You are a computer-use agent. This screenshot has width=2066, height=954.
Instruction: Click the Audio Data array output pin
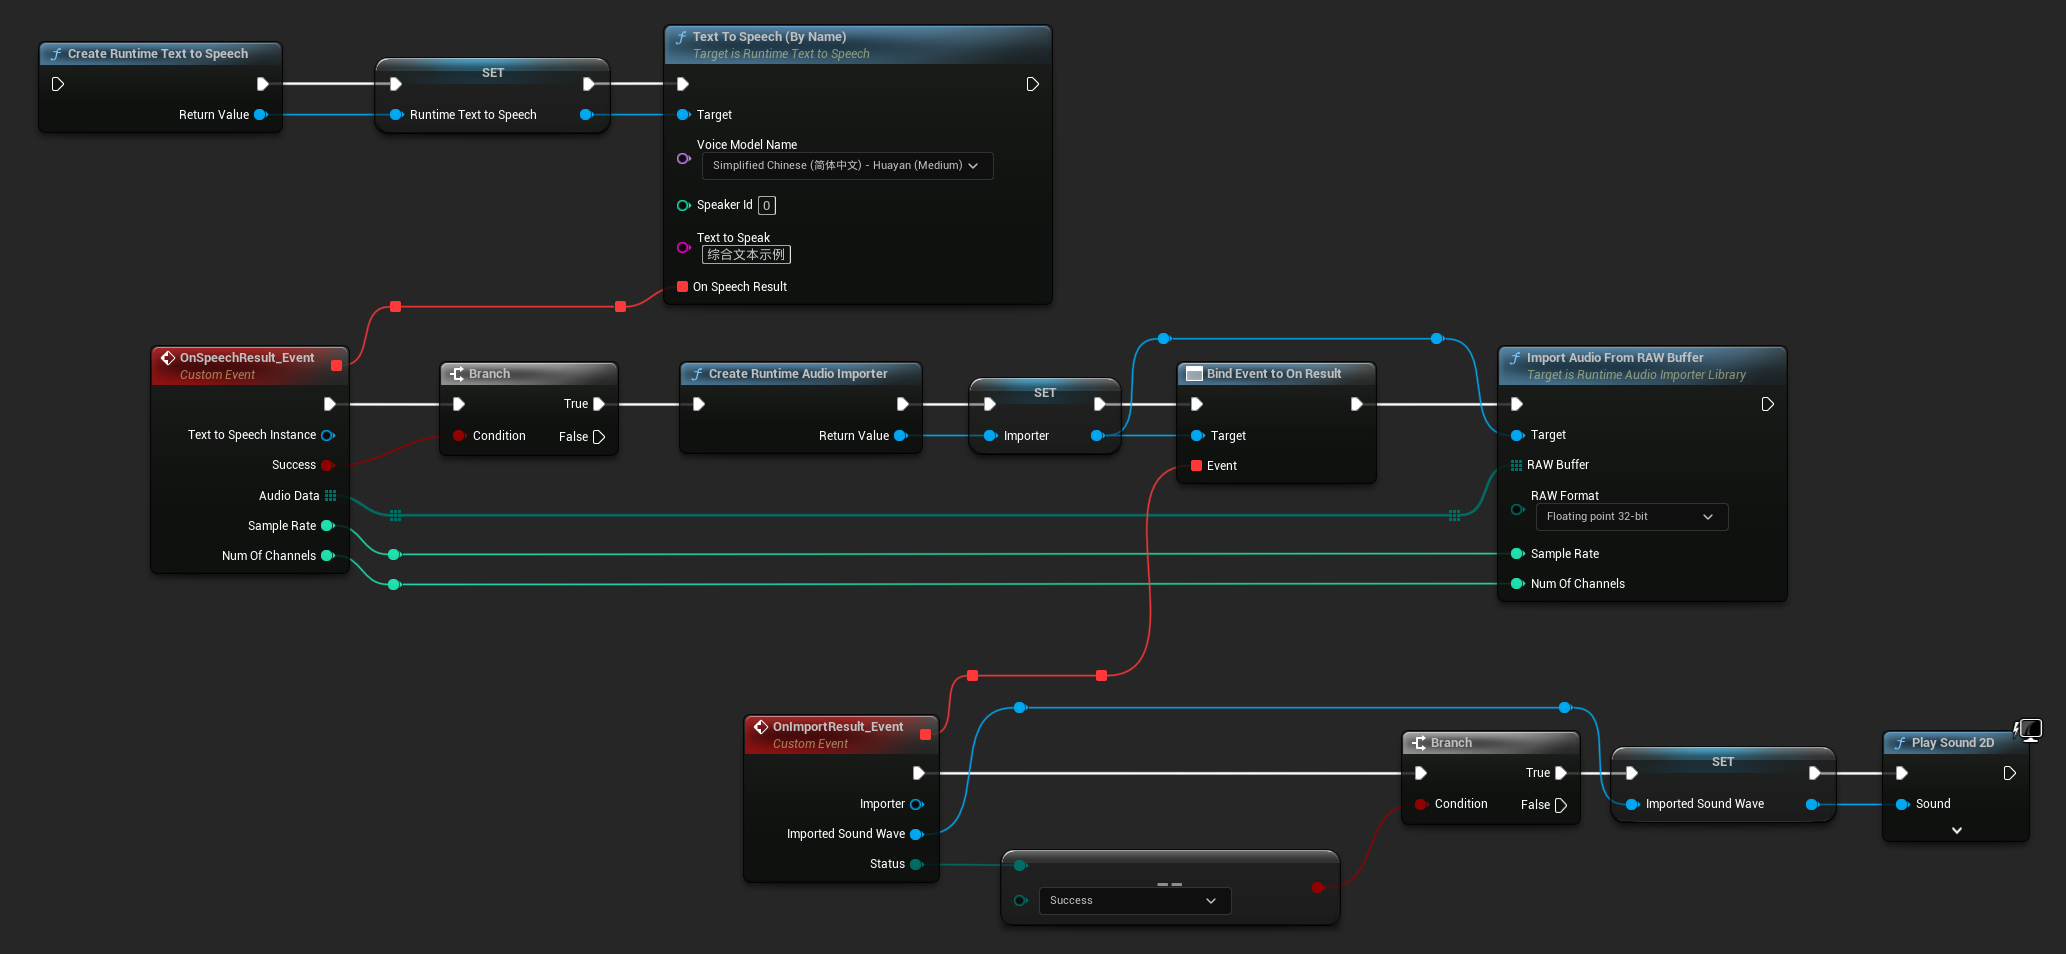click(x=330, y=496)
